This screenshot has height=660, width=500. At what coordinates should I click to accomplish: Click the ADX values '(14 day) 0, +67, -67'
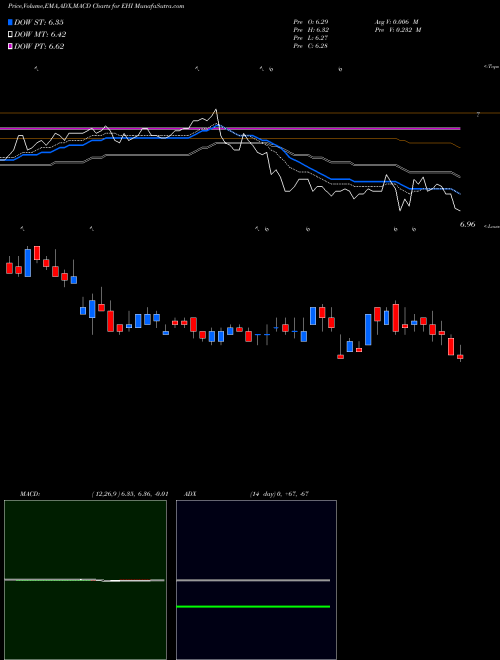pyautogui.click(x=280, y=494)
